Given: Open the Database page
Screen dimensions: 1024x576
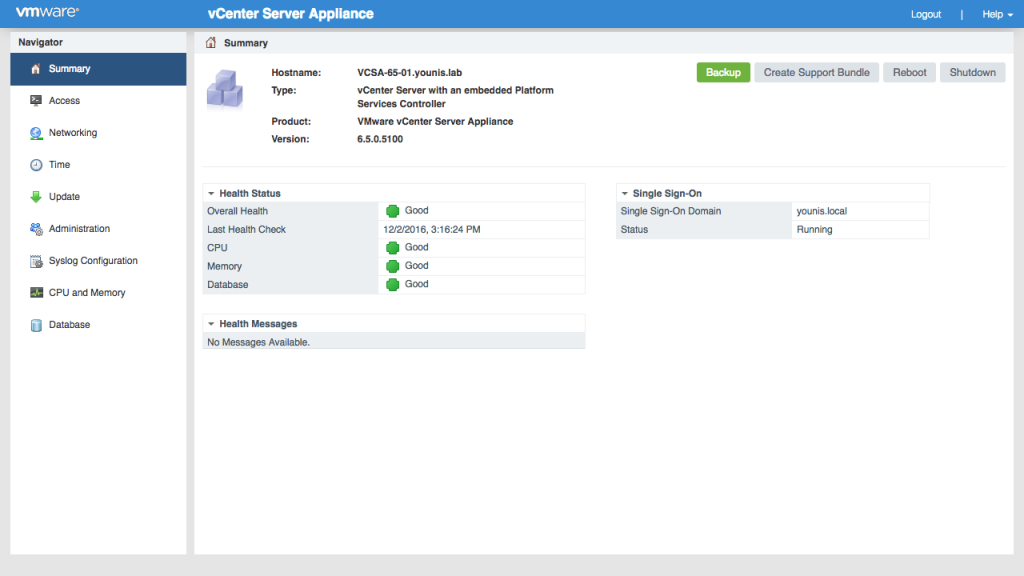Looking at the screenshot, I should click(98, 325).
